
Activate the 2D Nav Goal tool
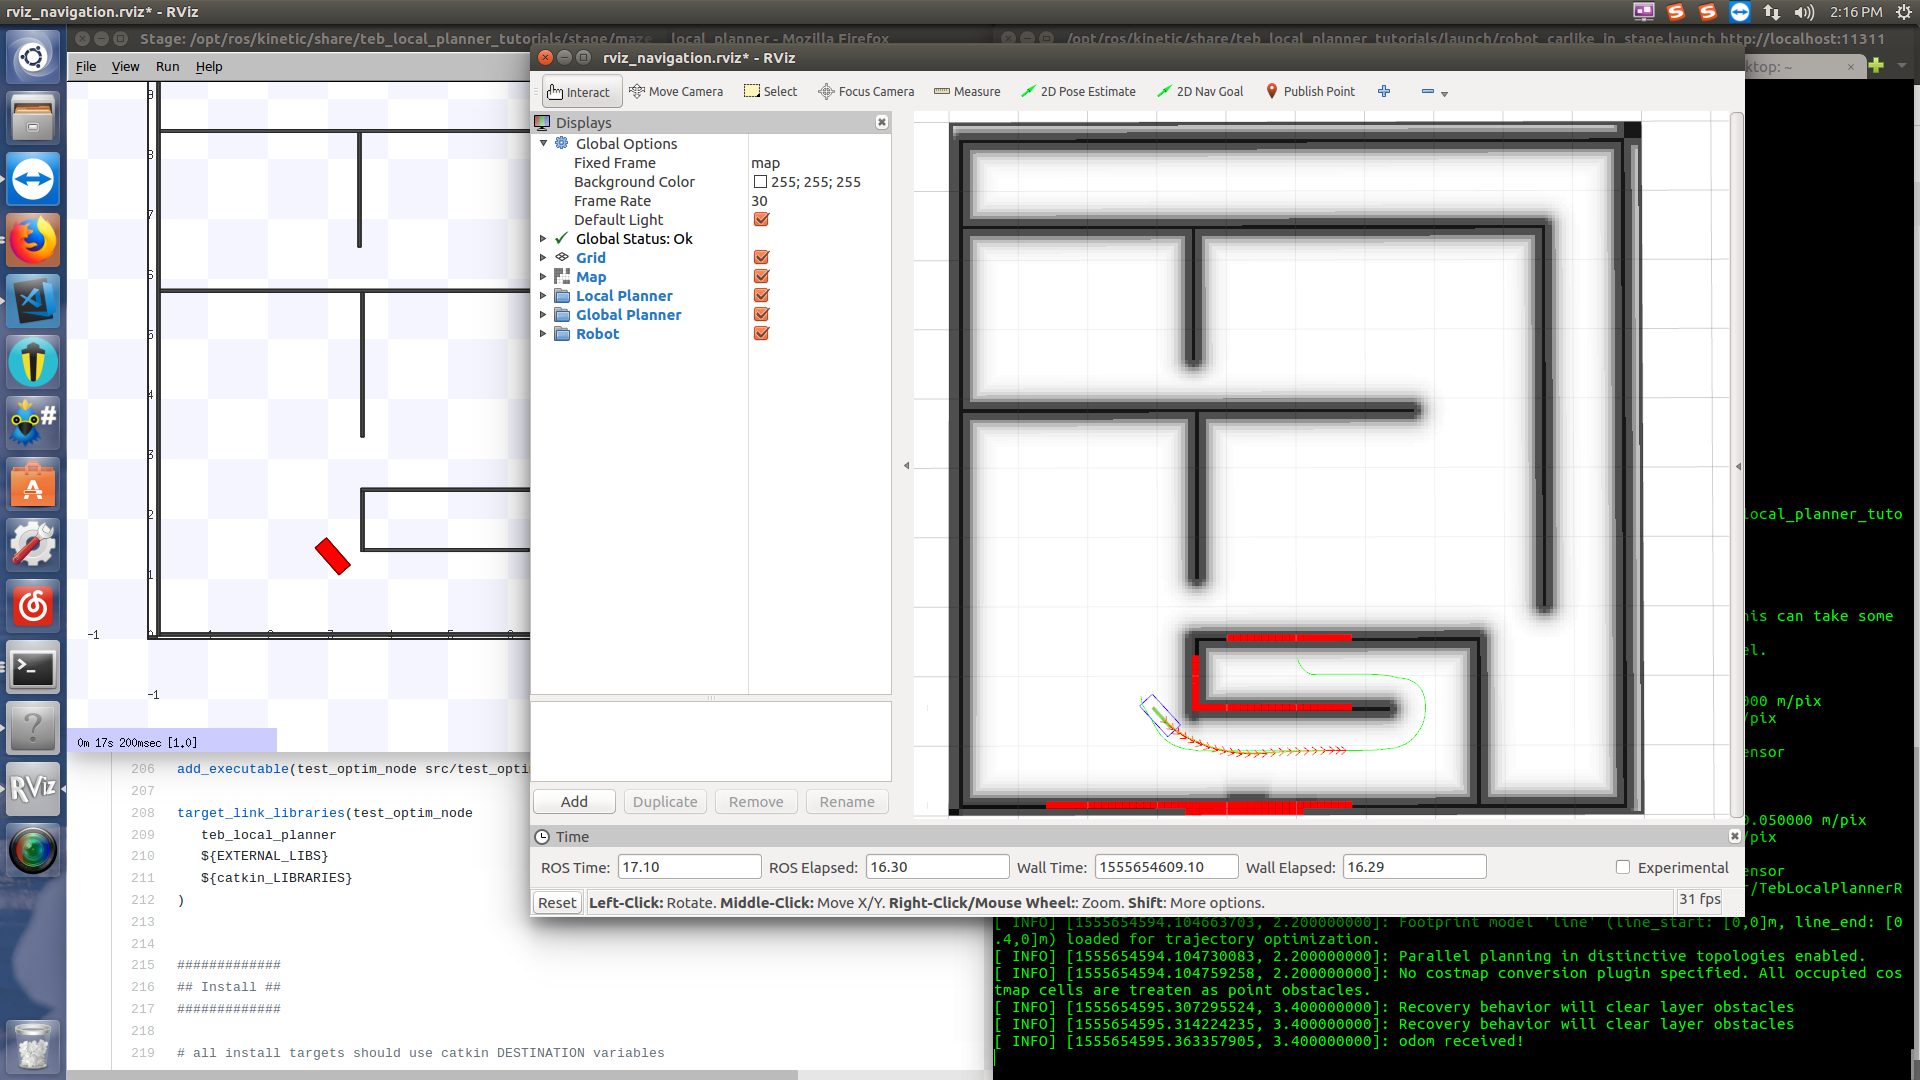(x=1200, y=92)
